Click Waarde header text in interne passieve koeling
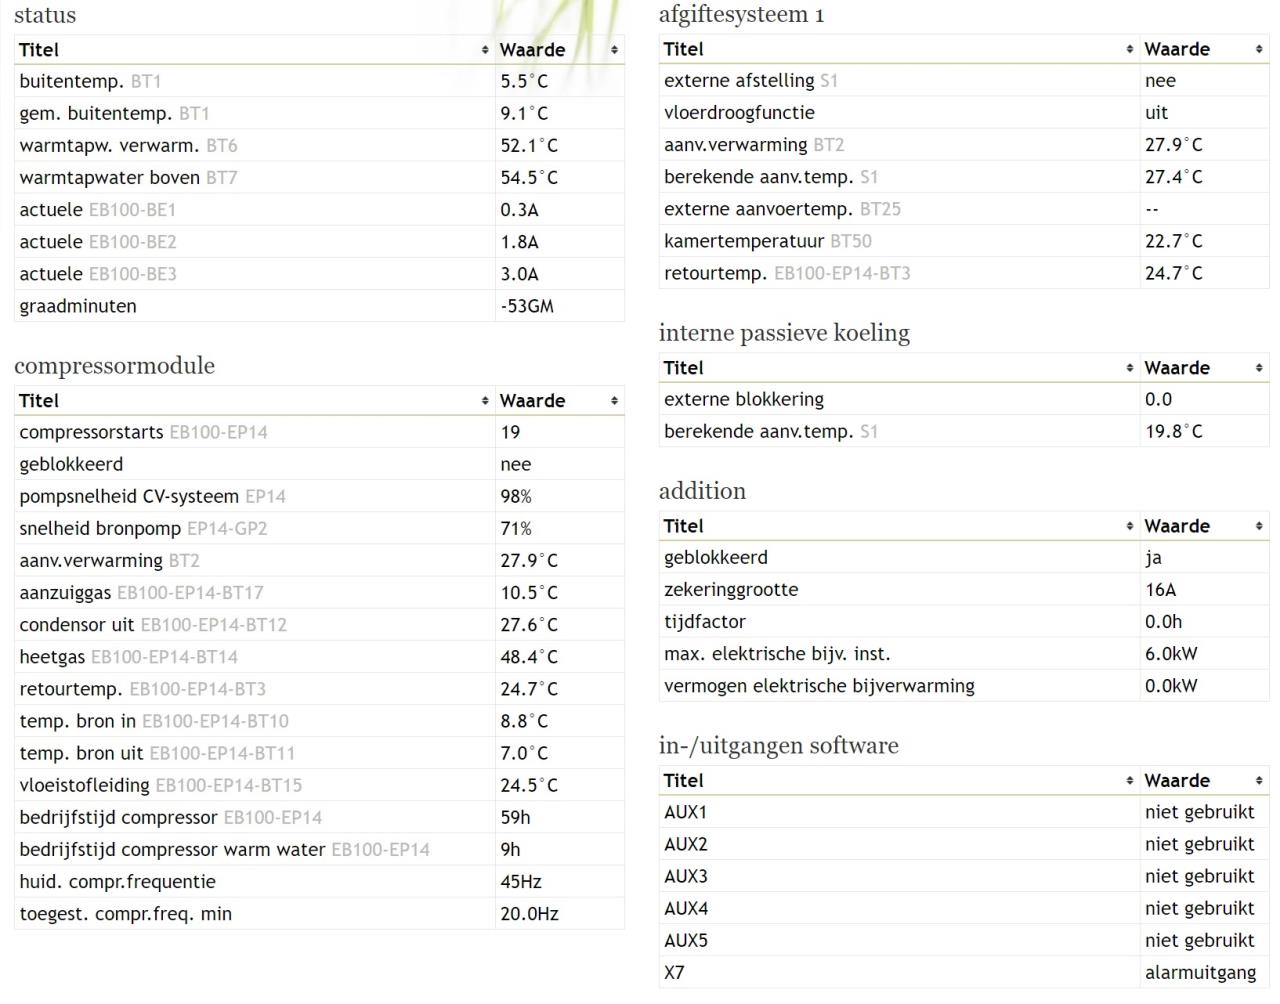 tap(1177, 368)
